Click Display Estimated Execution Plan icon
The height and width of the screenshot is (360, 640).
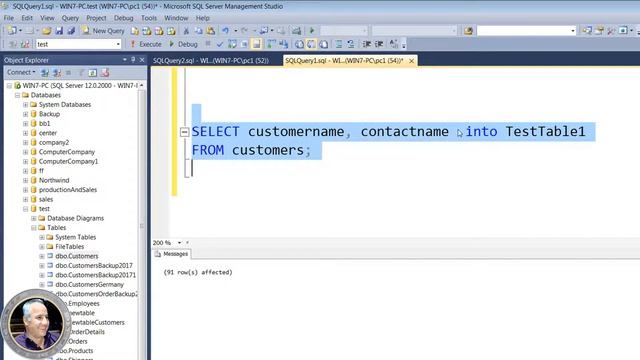coord(232,44)
